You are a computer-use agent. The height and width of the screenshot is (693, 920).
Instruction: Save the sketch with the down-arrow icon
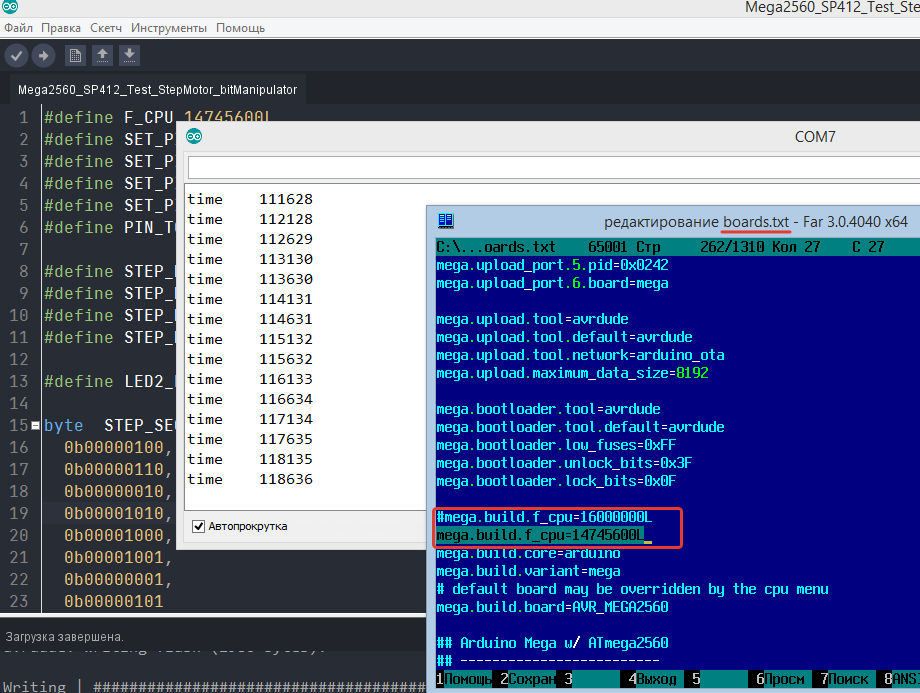[129, 56]
